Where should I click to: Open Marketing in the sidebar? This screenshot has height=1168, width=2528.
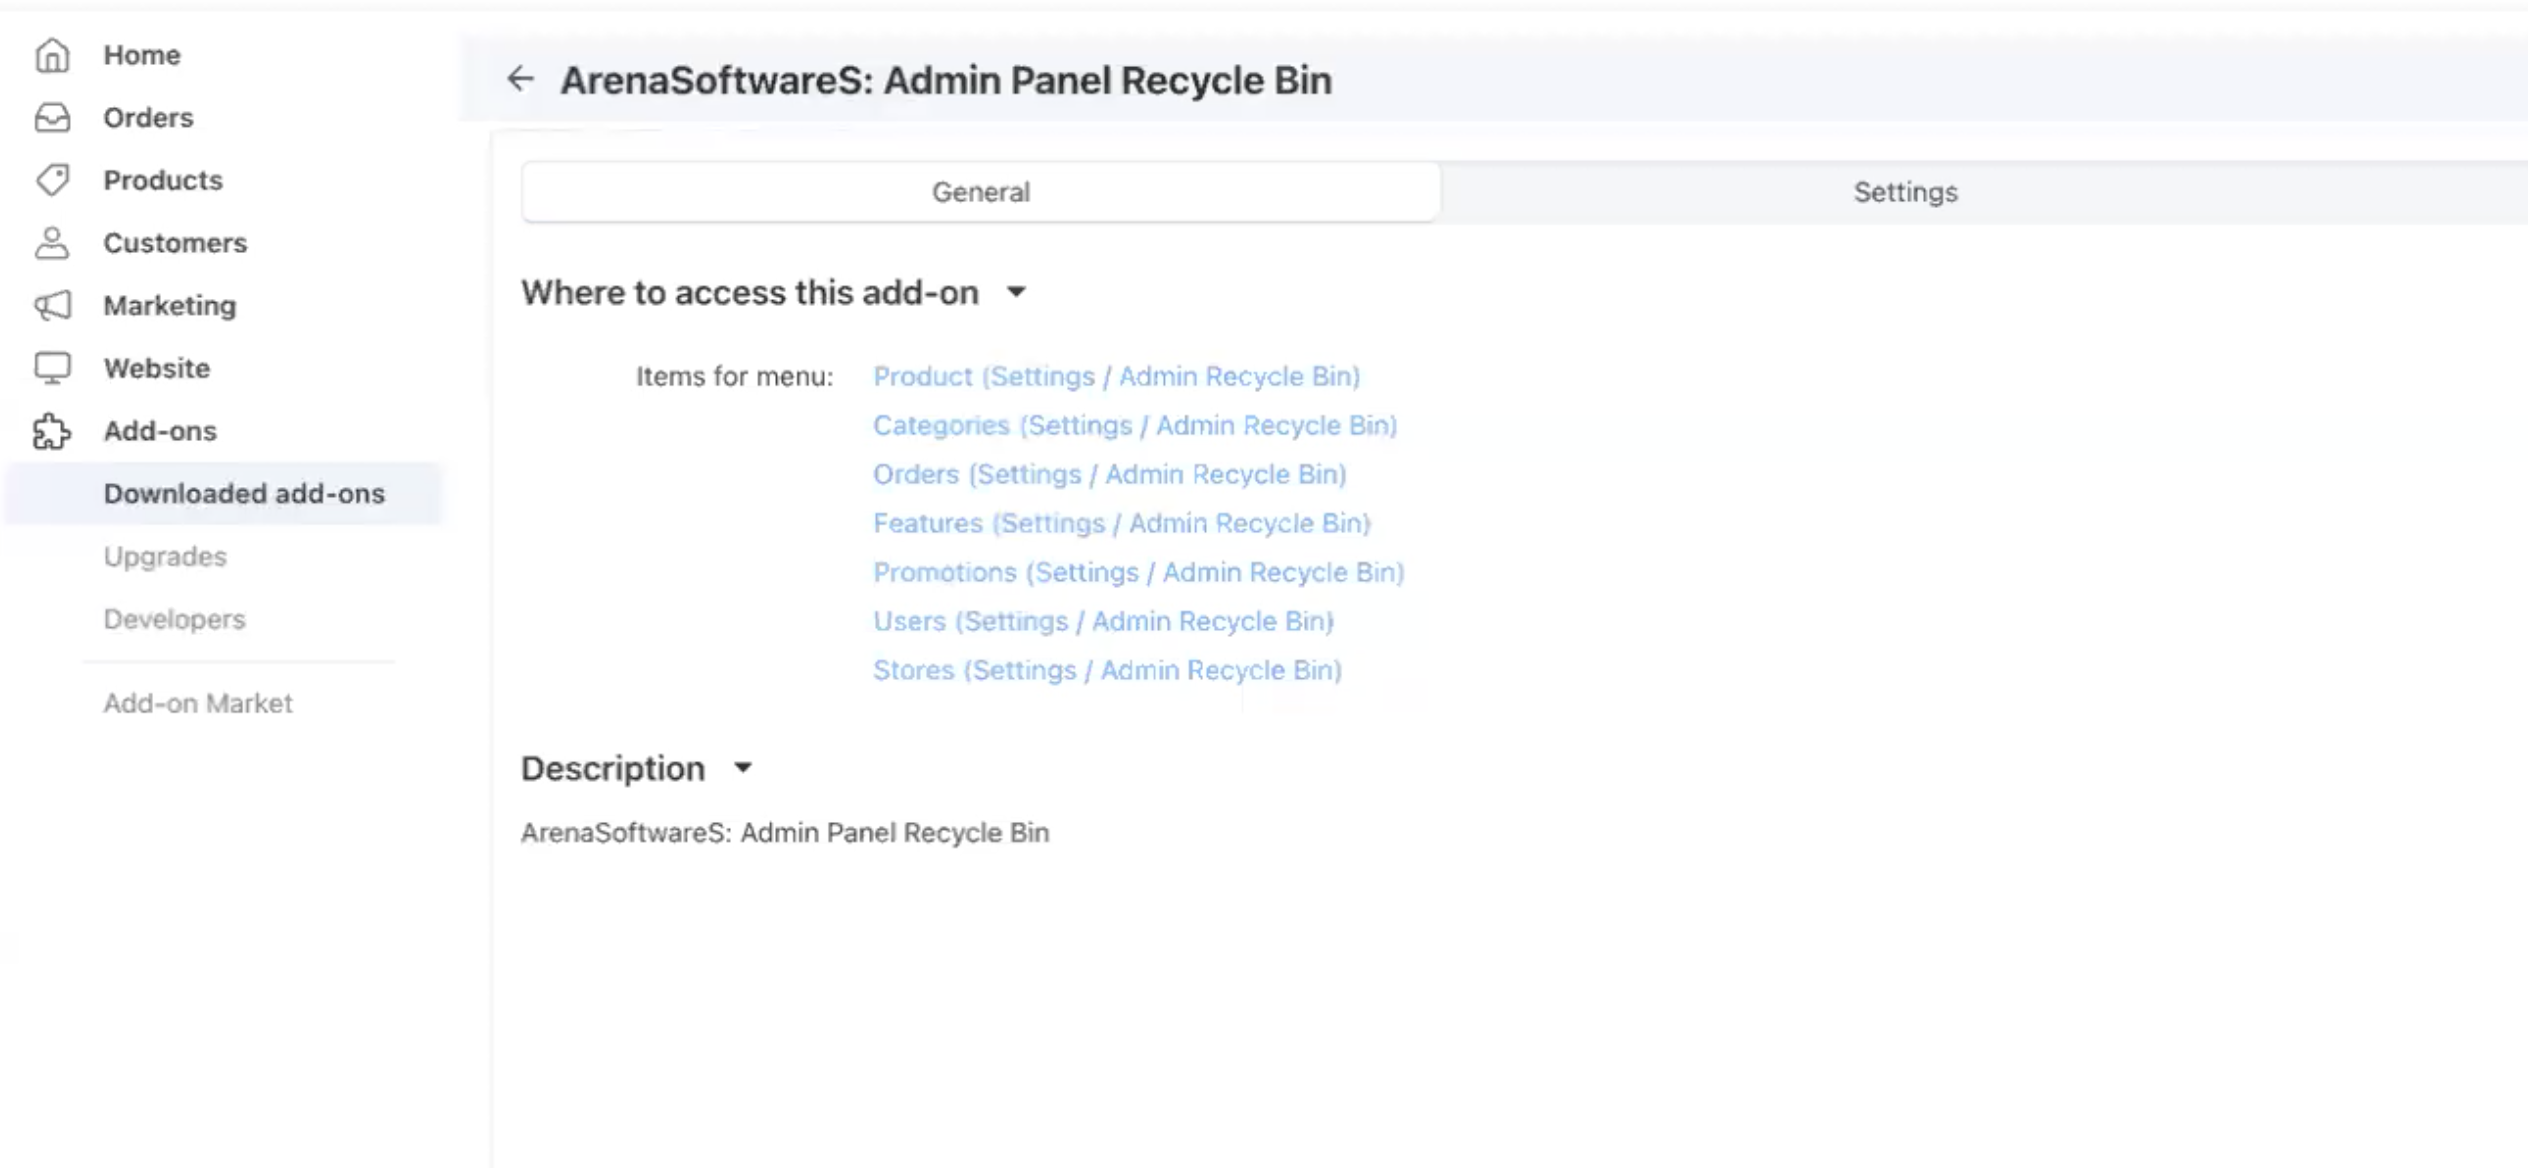(x=170, y=306)
